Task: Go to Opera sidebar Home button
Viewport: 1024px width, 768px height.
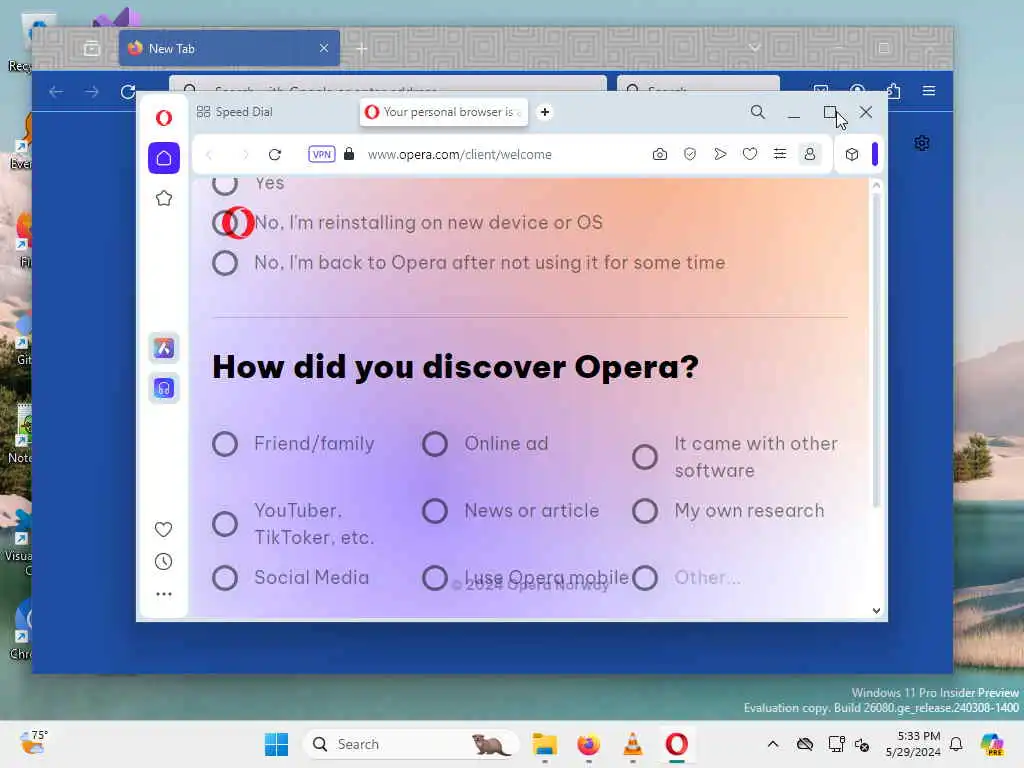Action: [x=163, y=158]
